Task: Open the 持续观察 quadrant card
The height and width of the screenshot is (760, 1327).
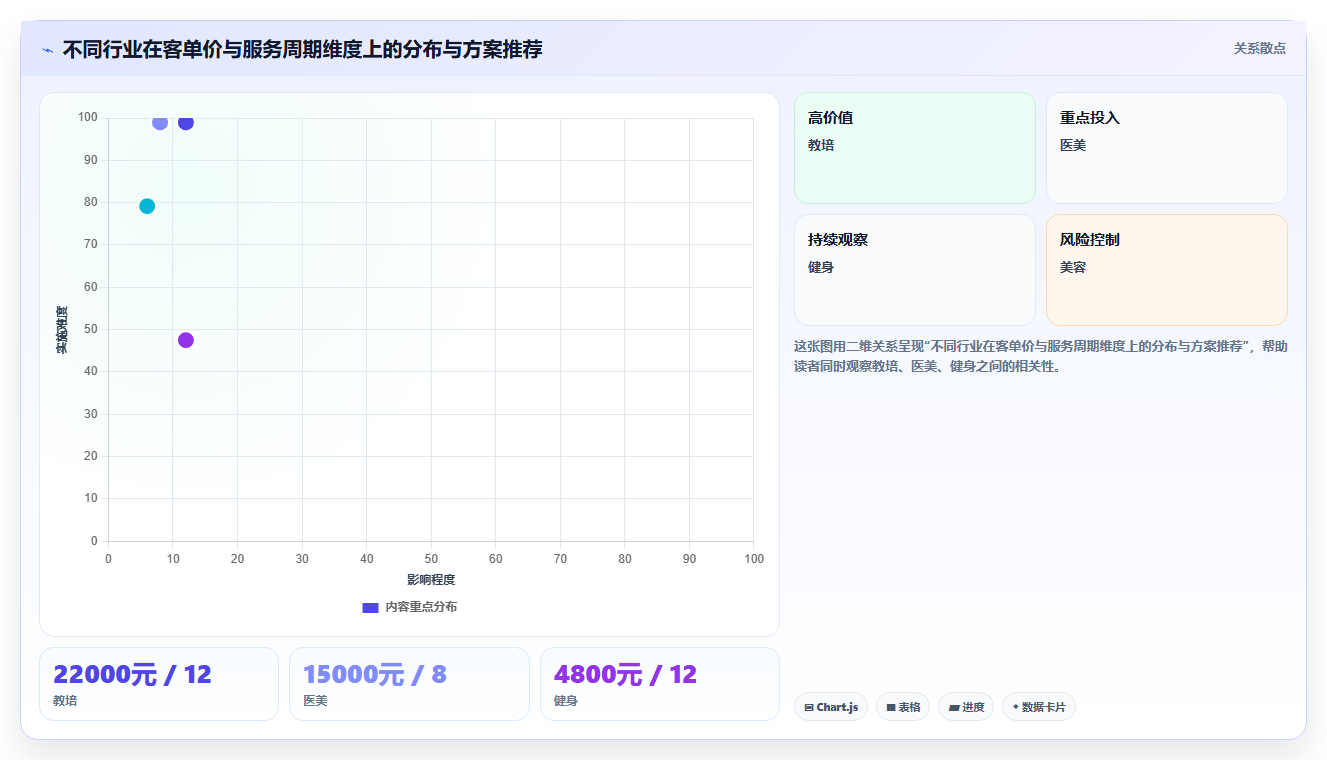Action: [914, 270]
